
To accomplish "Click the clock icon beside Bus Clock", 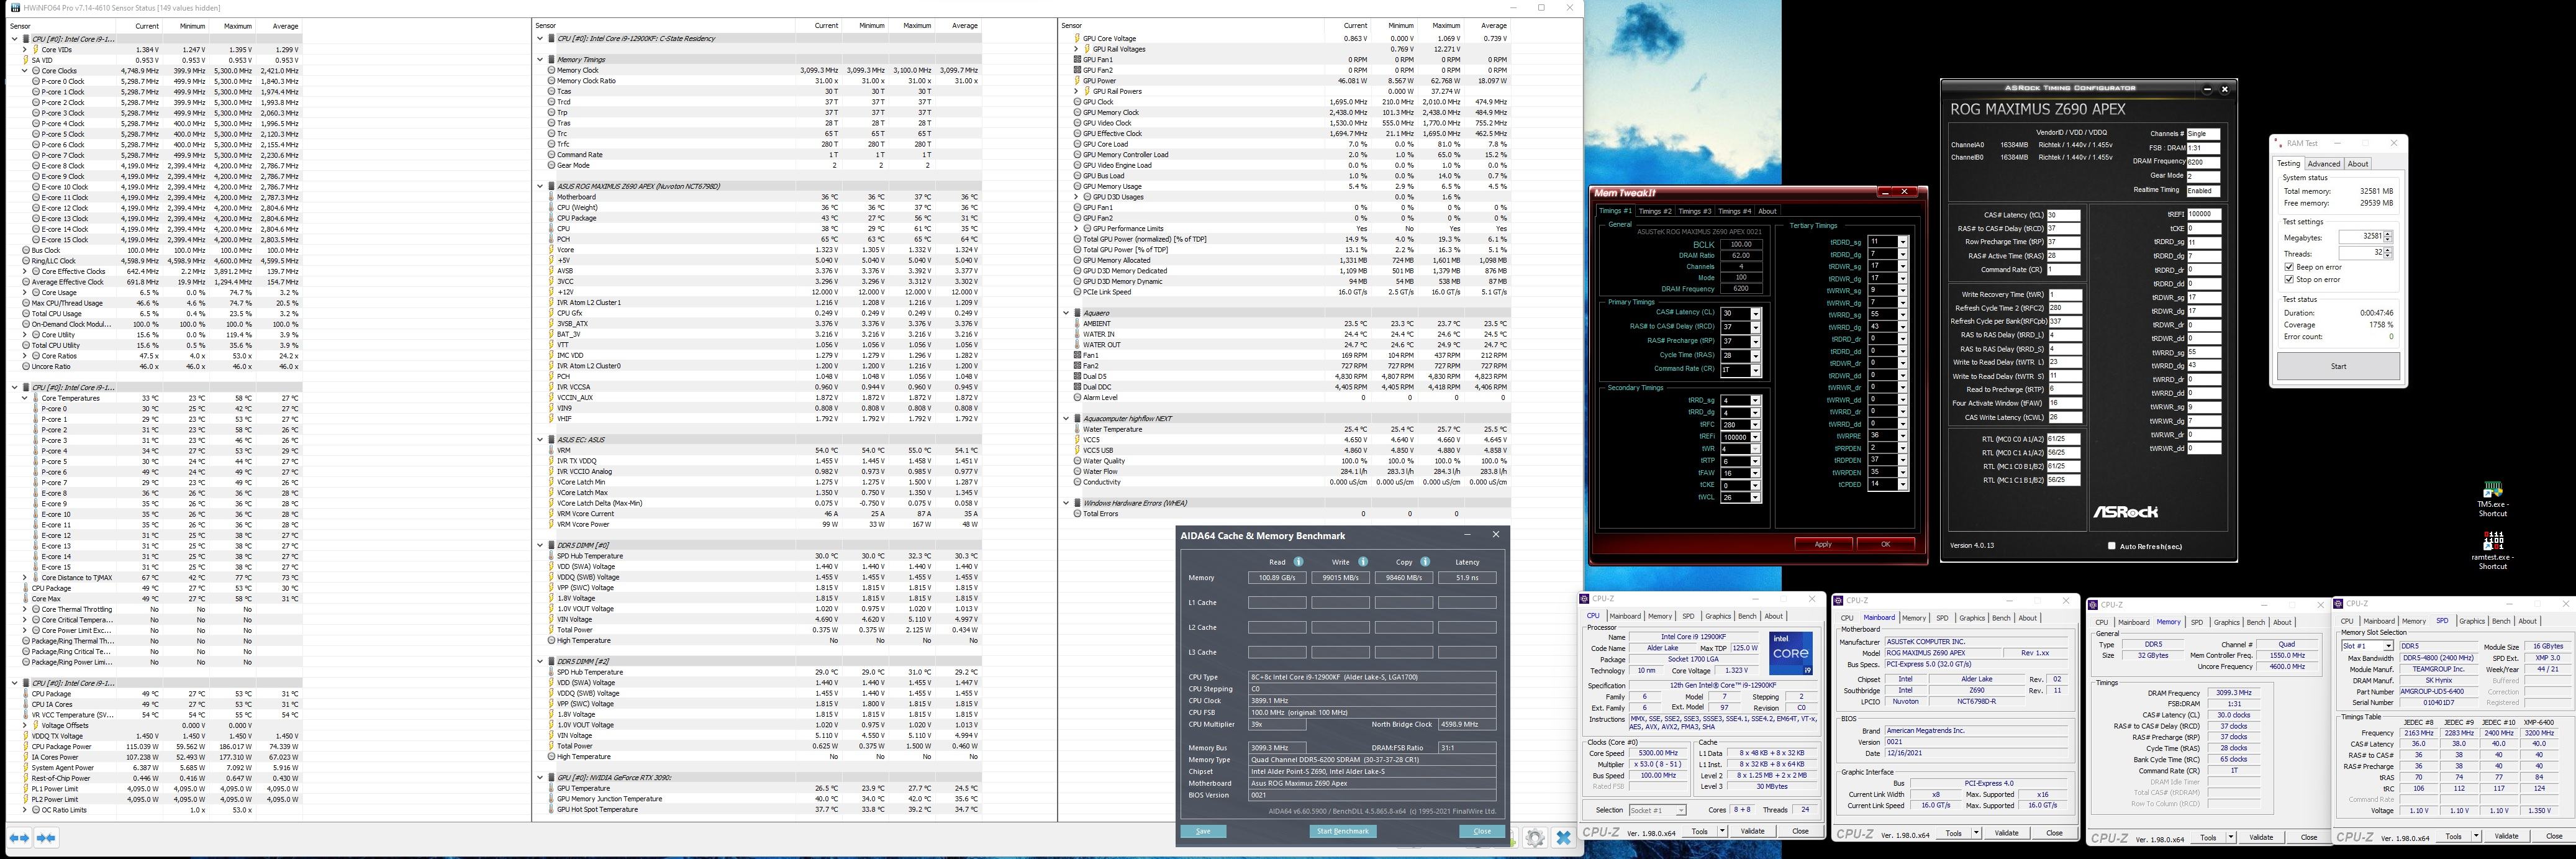I will click(x=26, y=250).
